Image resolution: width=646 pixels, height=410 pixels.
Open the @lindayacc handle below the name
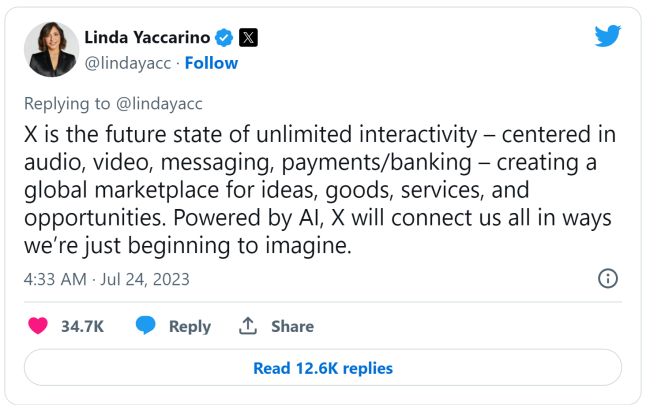click(124, 63)
